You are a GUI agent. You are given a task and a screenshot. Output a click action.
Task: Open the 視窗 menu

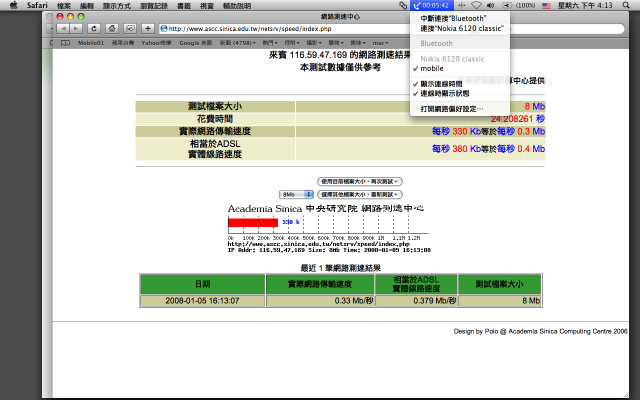coord(207,6)
